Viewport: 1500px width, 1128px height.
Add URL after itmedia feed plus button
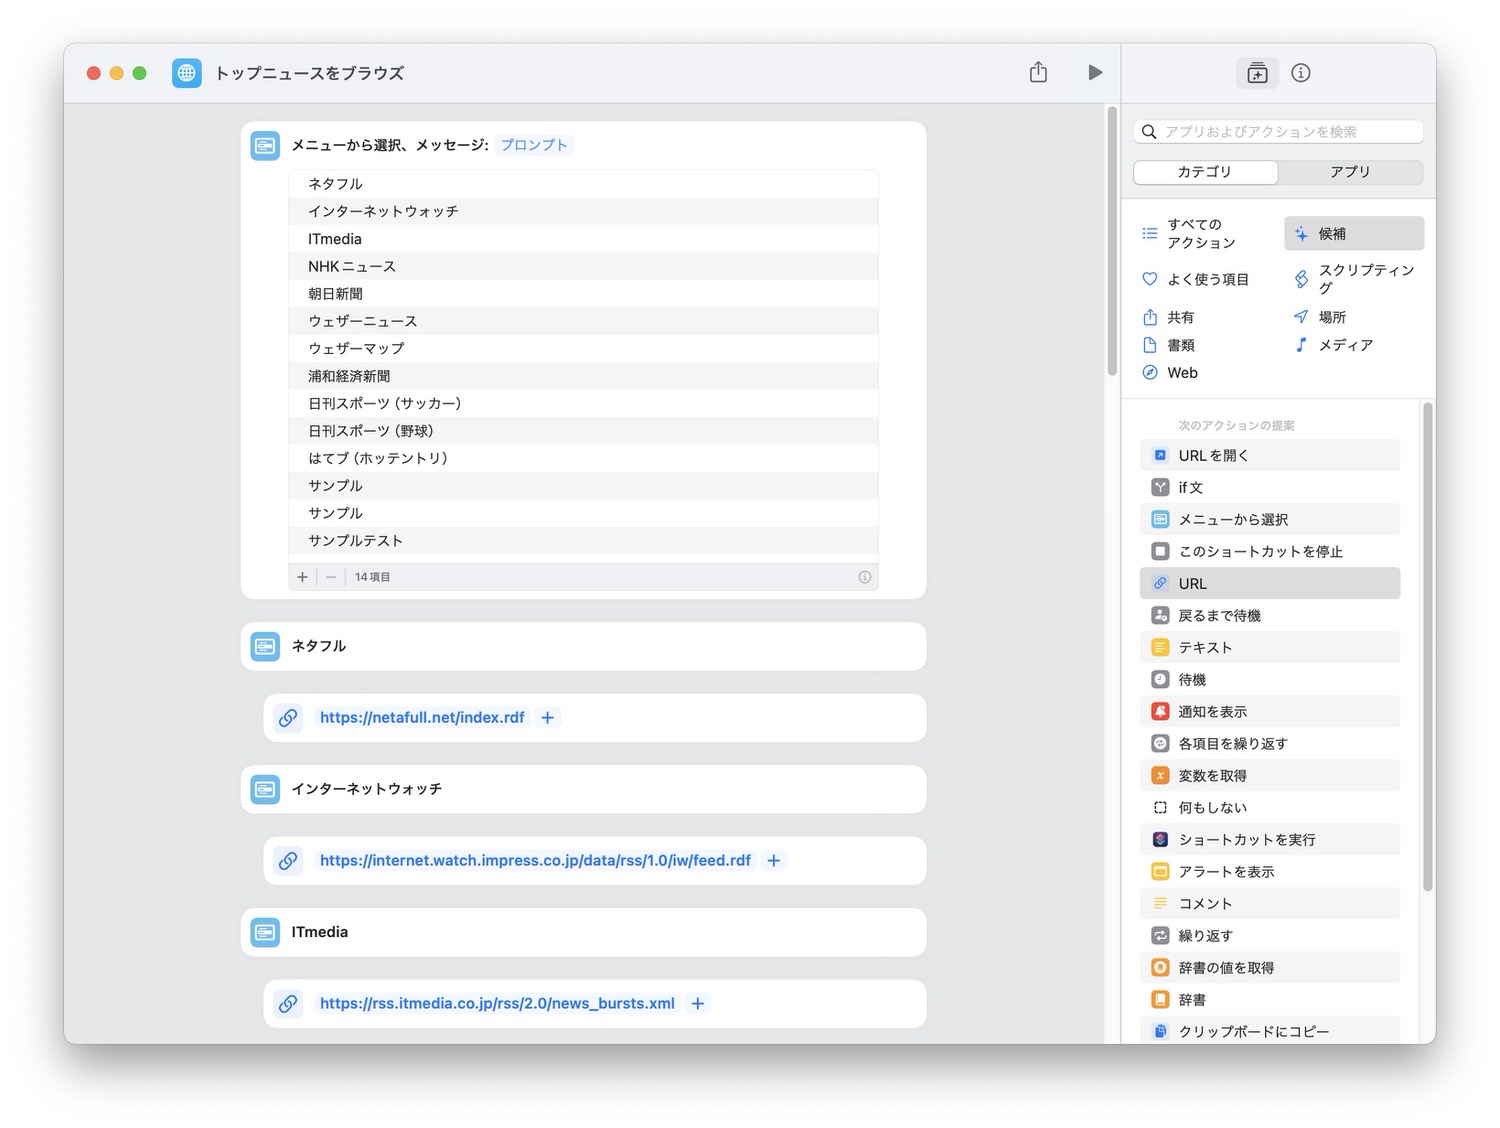tap(698, 1003)
